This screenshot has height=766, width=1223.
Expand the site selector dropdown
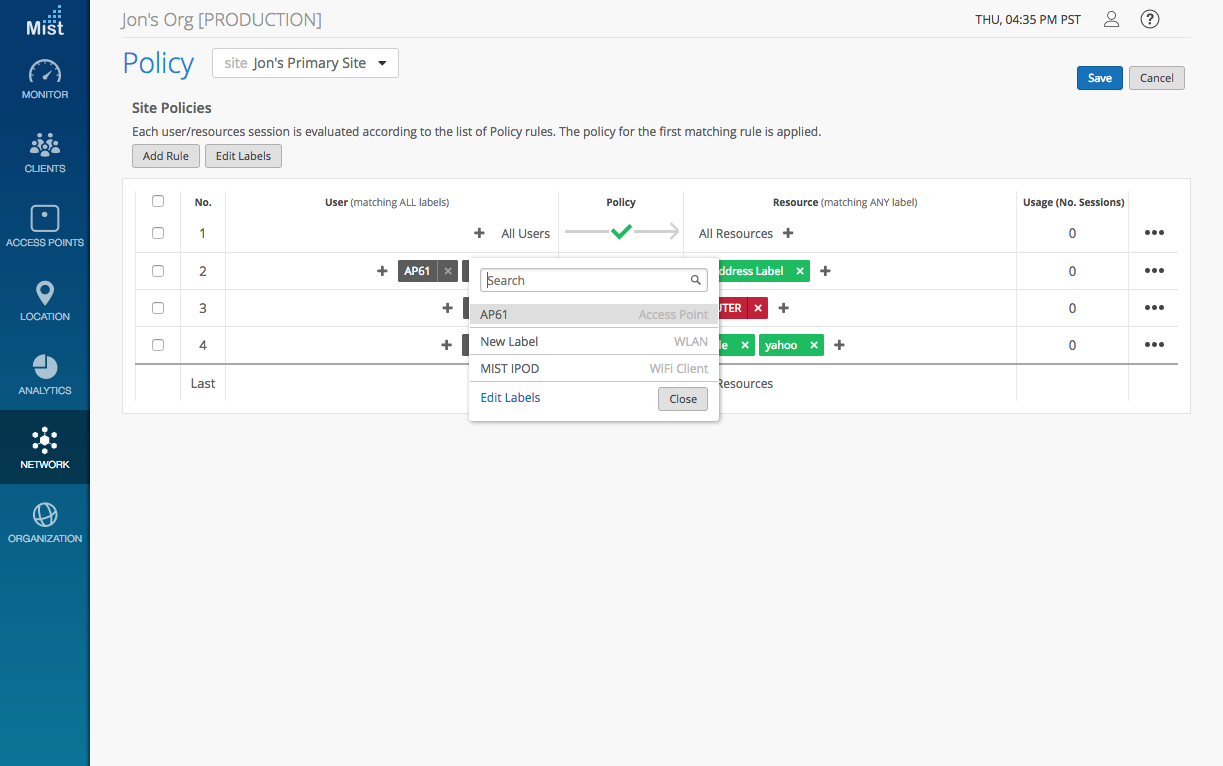pyautogui.click(x=306, y=63)
